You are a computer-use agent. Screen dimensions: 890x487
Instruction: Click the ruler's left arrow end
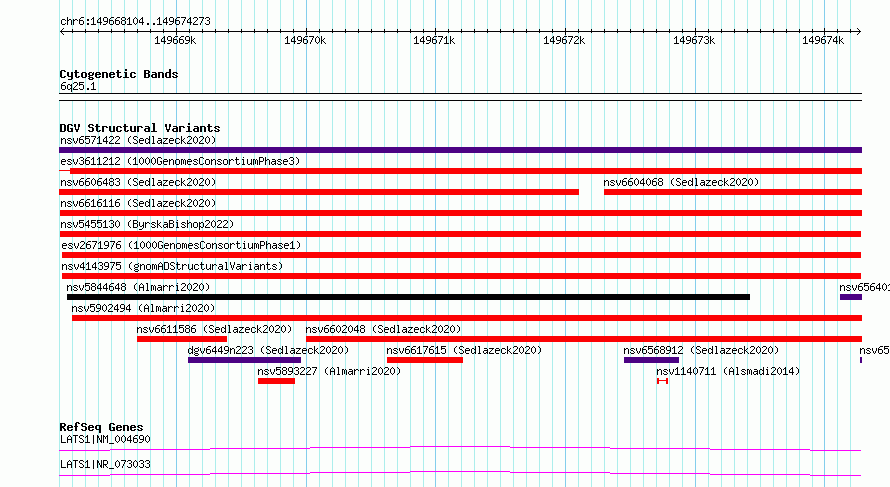tap(62, 31)
